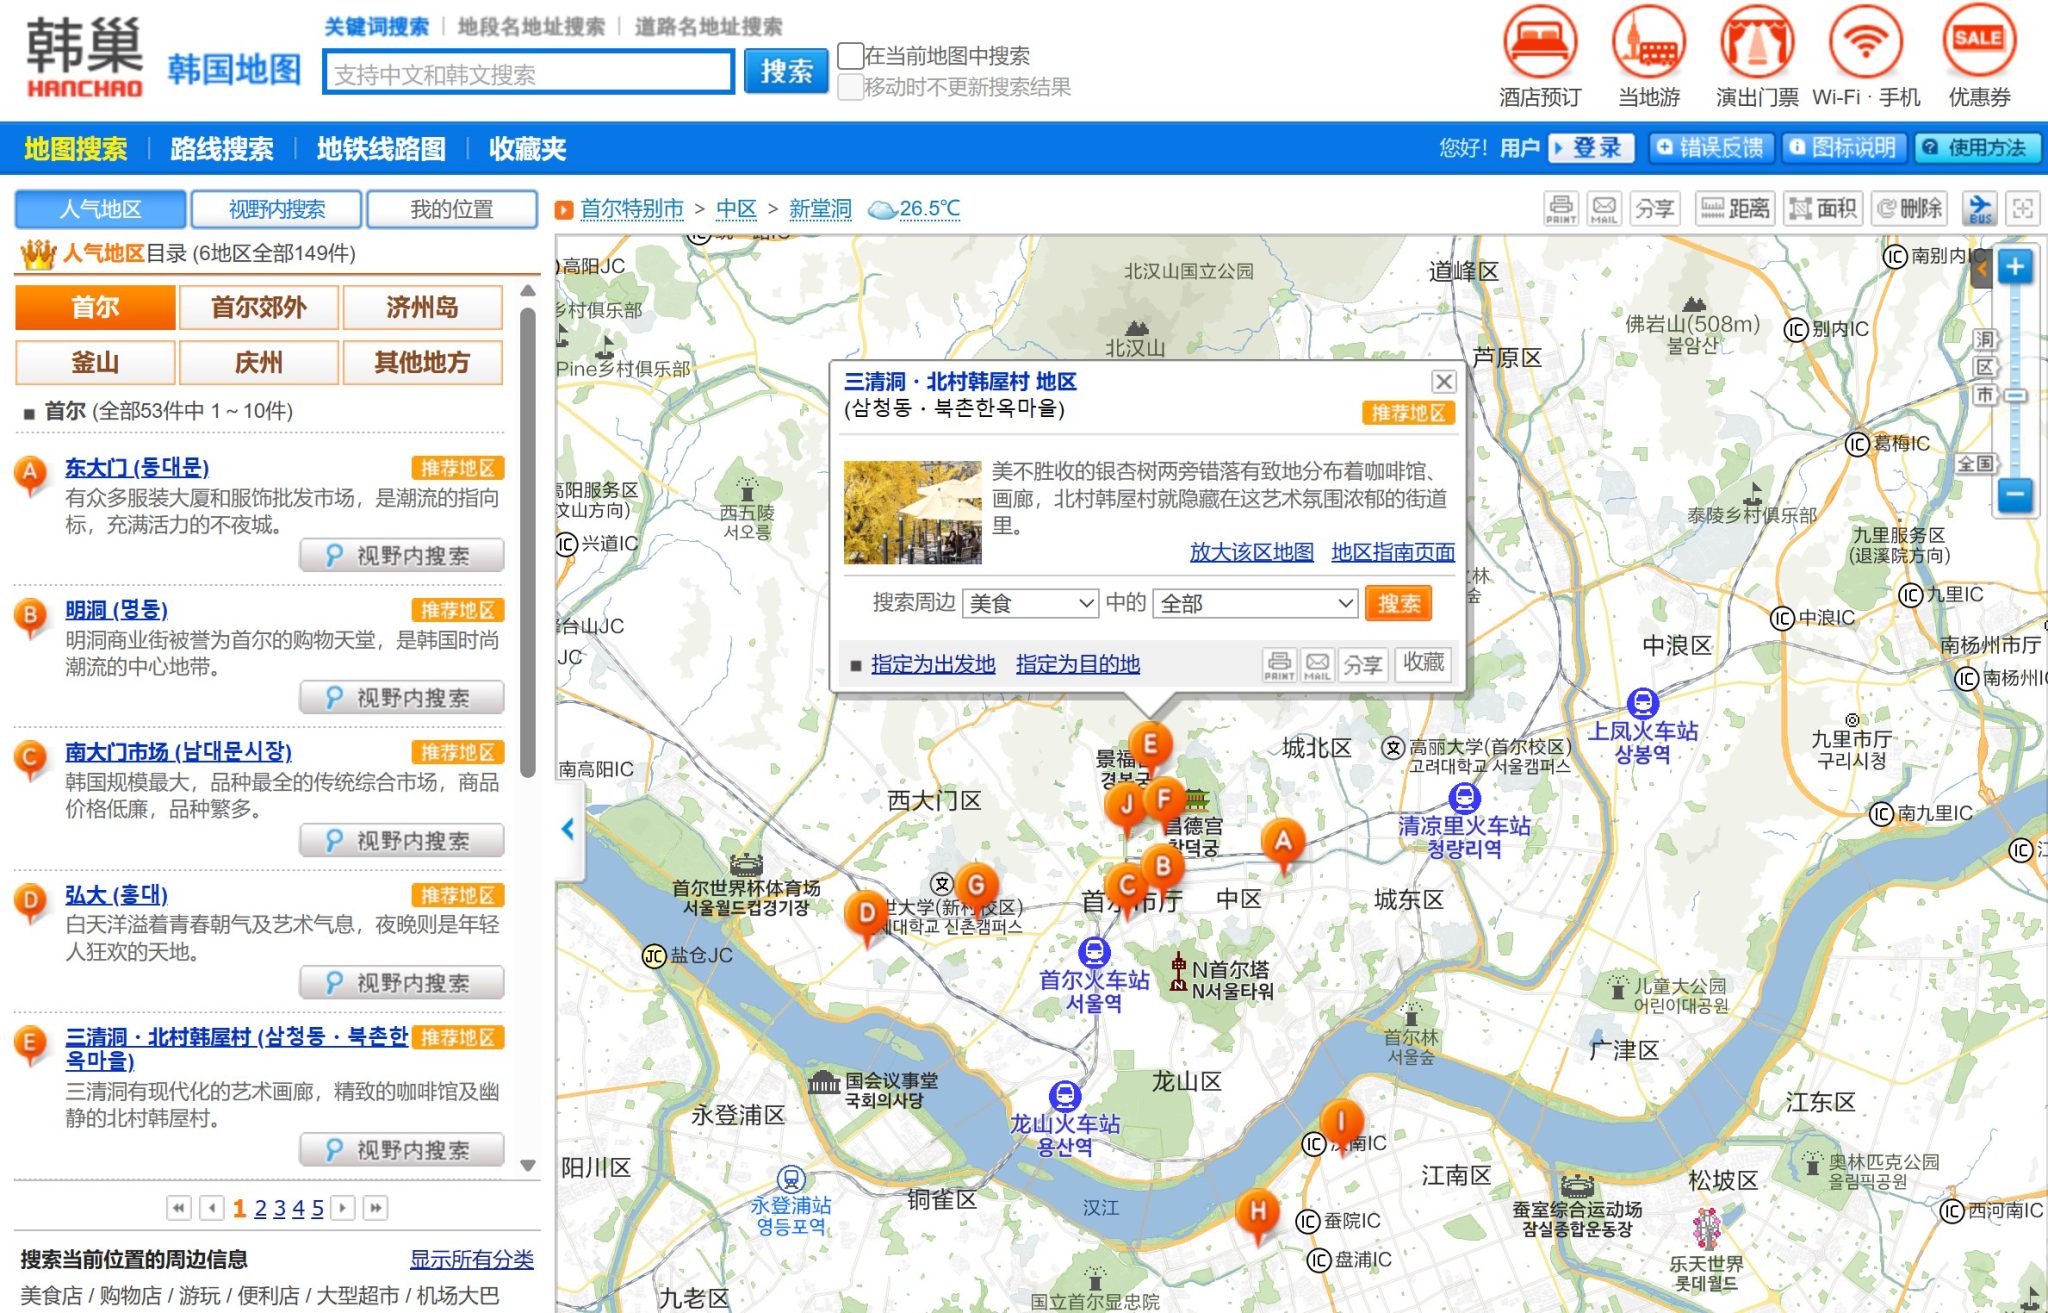
Task: Click the 放大该区地图 link
Action: pos(1251,552)
